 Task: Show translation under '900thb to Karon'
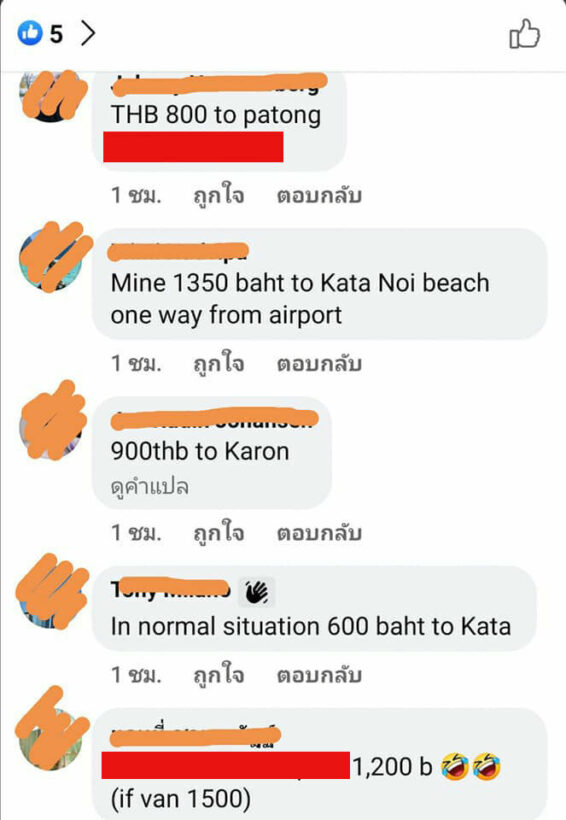tap(150, 487)
